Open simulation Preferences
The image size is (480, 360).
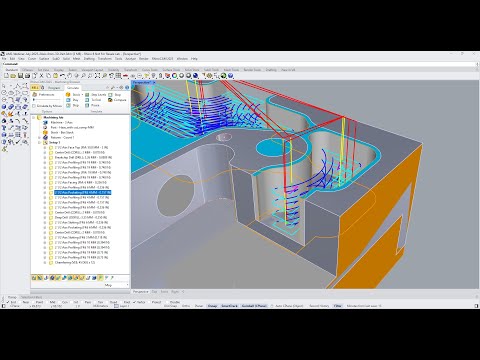coord(43,95)
